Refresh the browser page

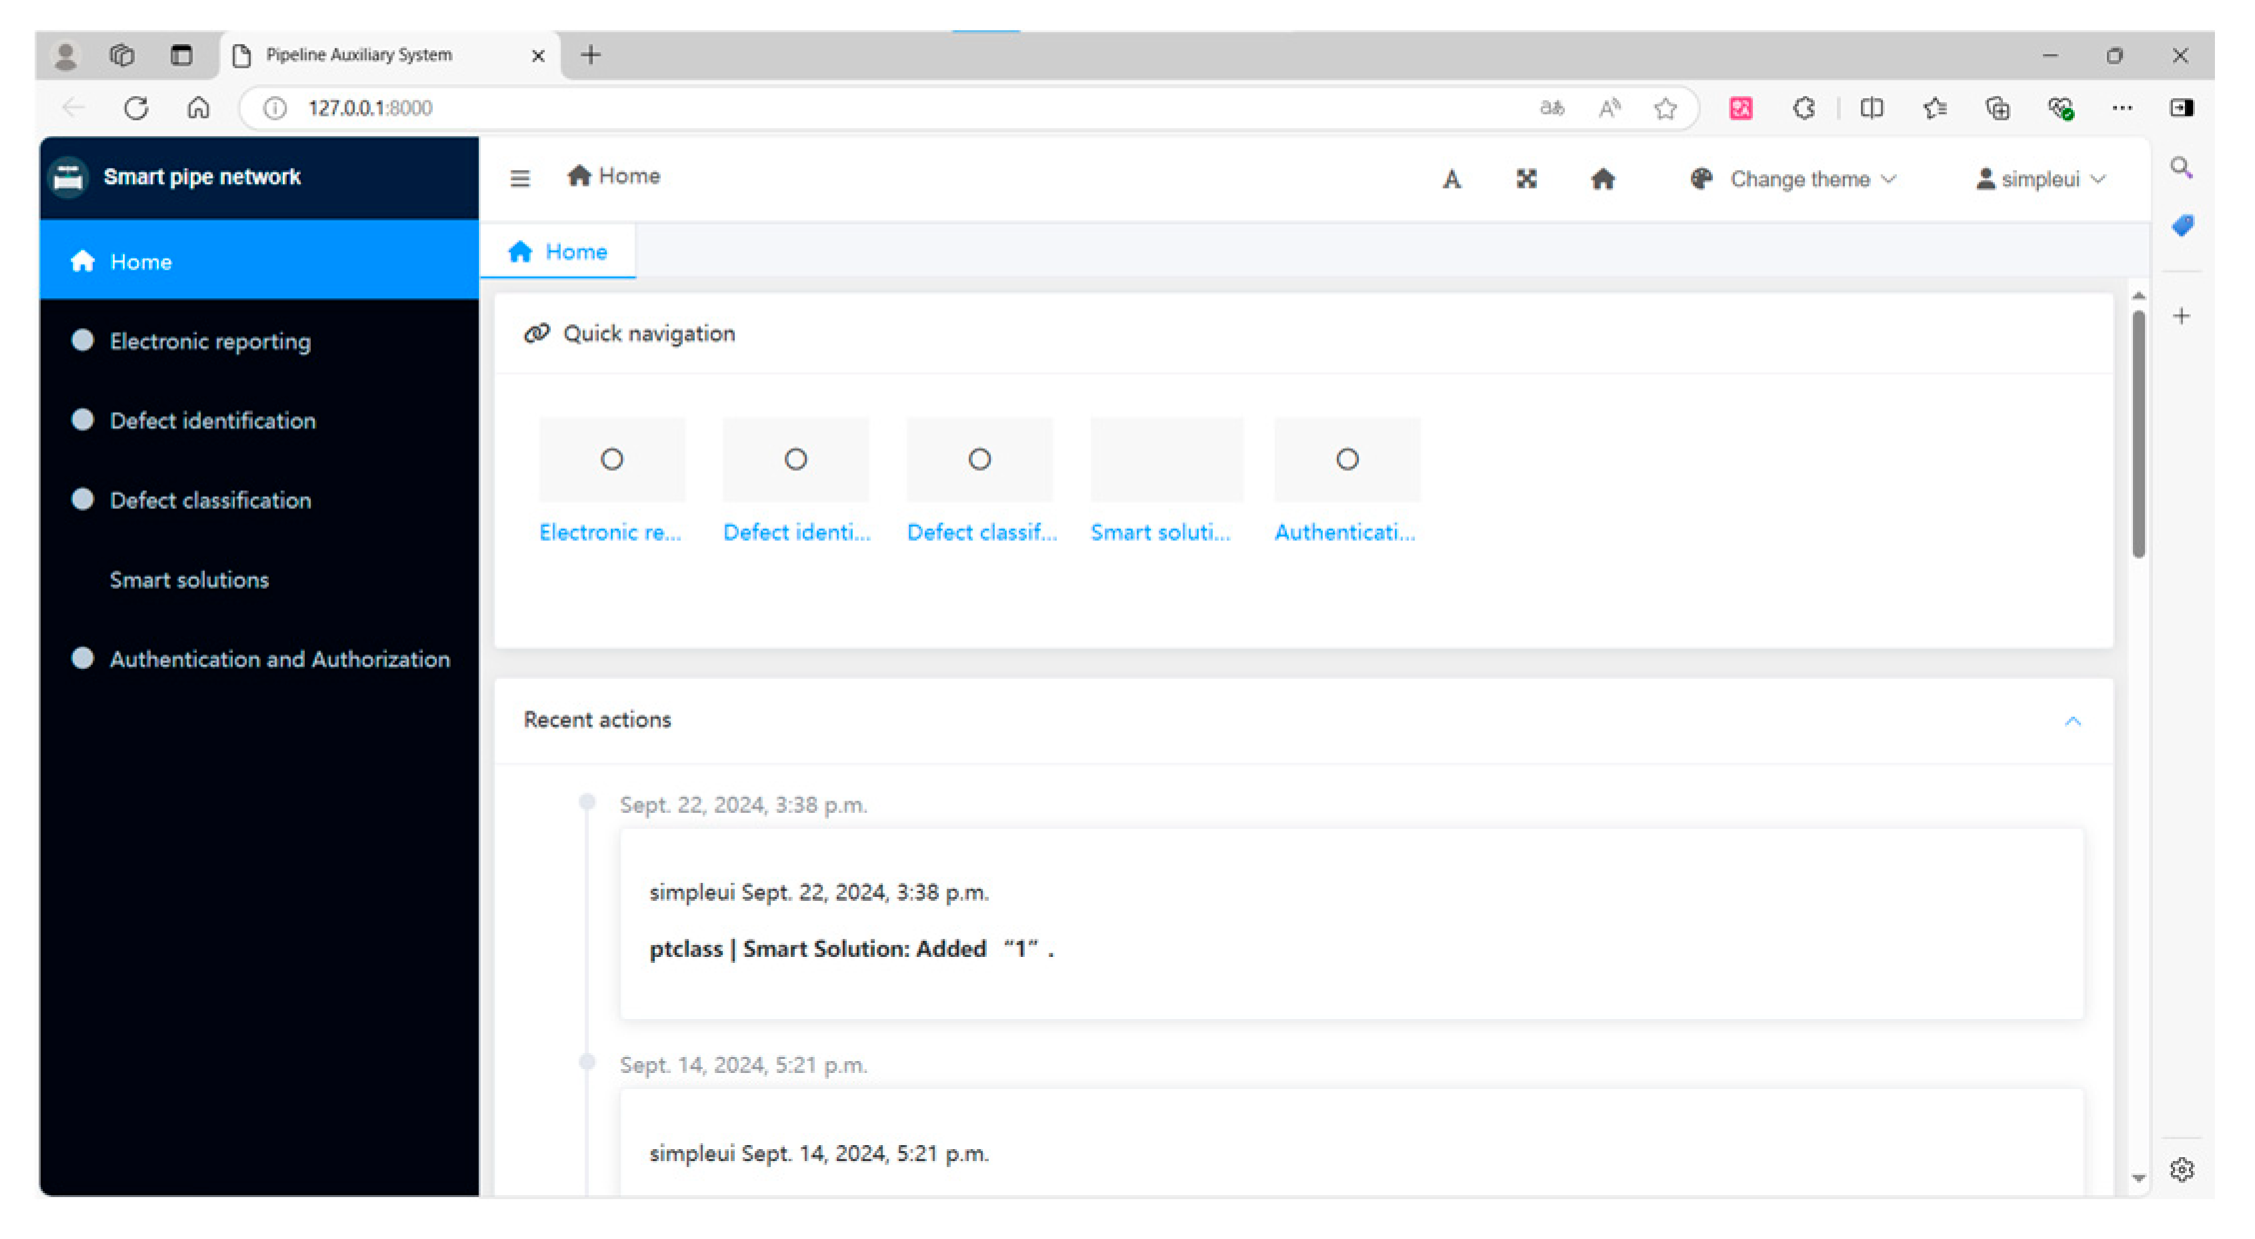click(136, 108)
